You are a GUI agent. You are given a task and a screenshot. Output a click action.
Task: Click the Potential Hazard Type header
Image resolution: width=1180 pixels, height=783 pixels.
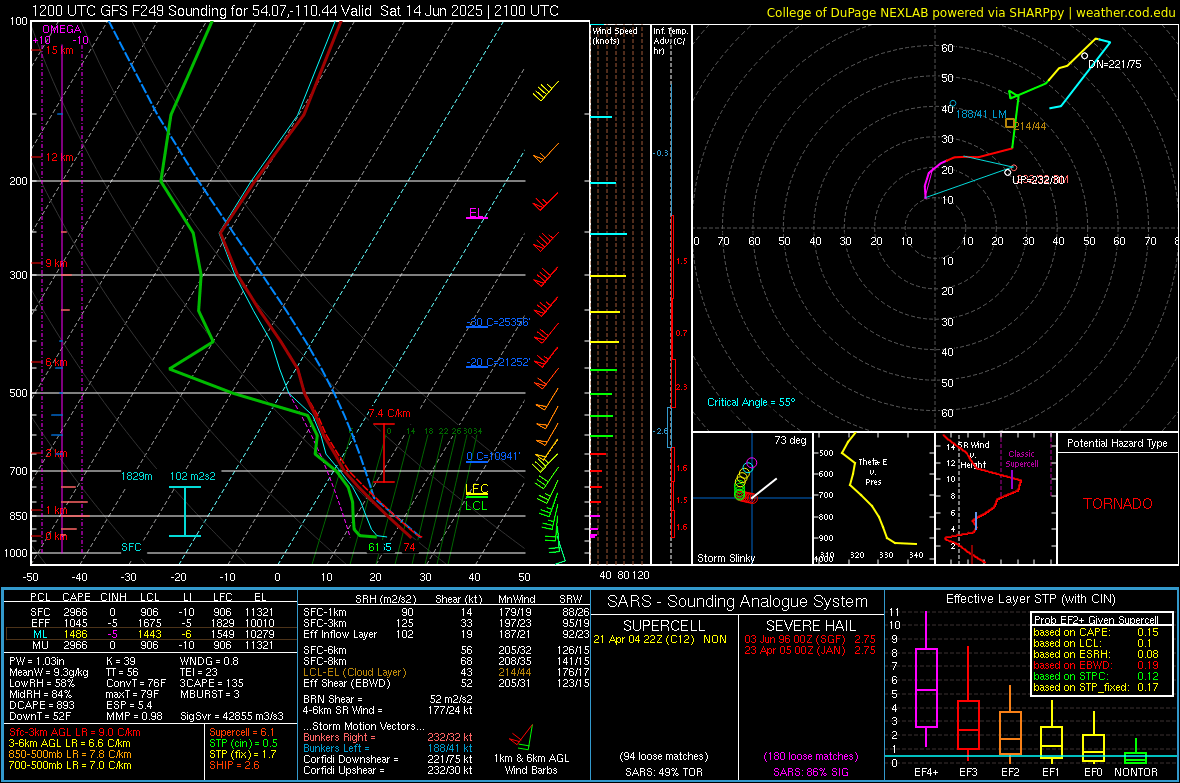[1117, 443]
